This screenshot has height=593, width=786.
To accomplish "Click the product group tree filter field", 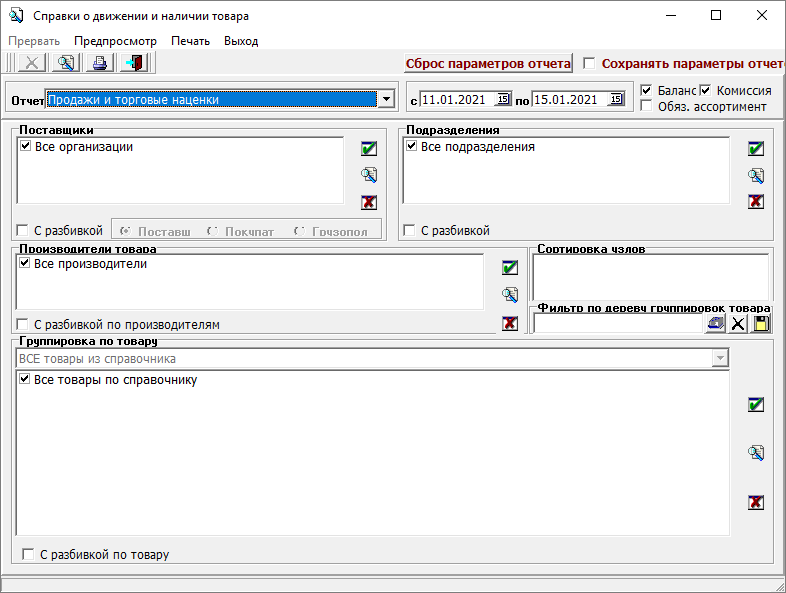I will point(618,323).
